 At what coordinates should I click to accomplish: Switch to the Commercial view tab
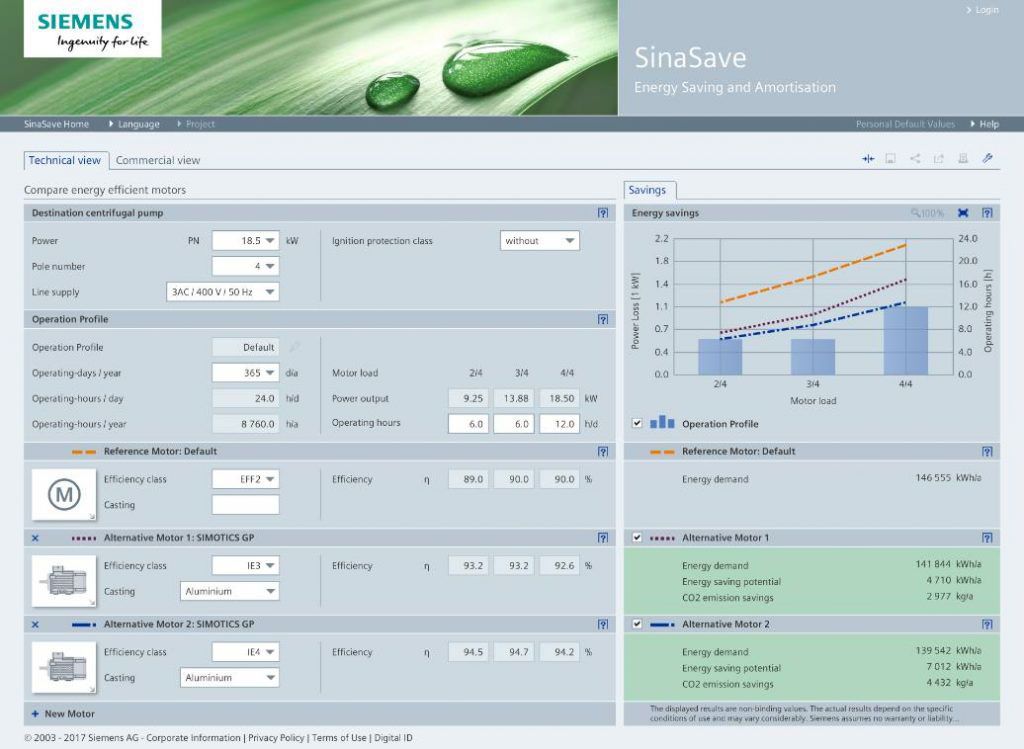click(158, 160)
